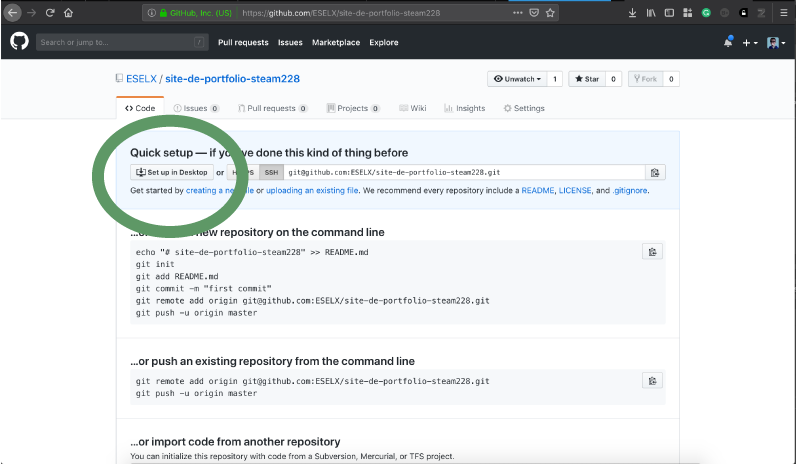Copy the push existing repository commands

point(652,381)
